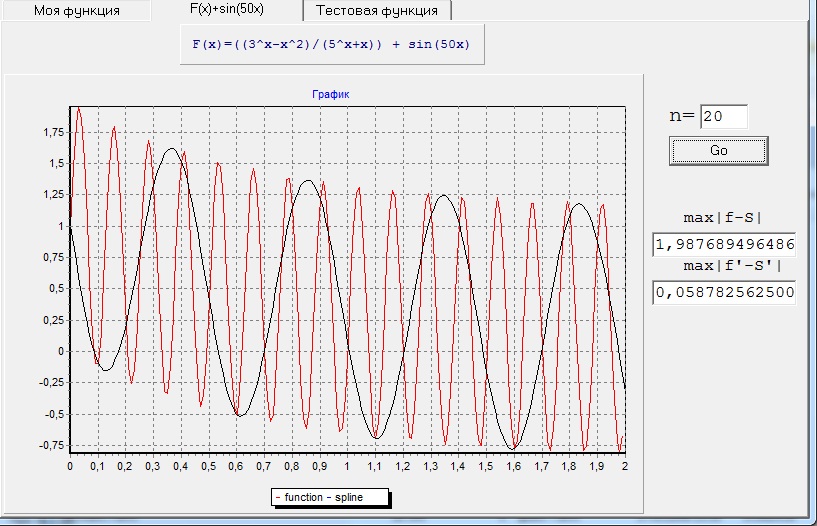Click the График chart title
This screenshot has width=817, height=526.
[x=331, y=94]
